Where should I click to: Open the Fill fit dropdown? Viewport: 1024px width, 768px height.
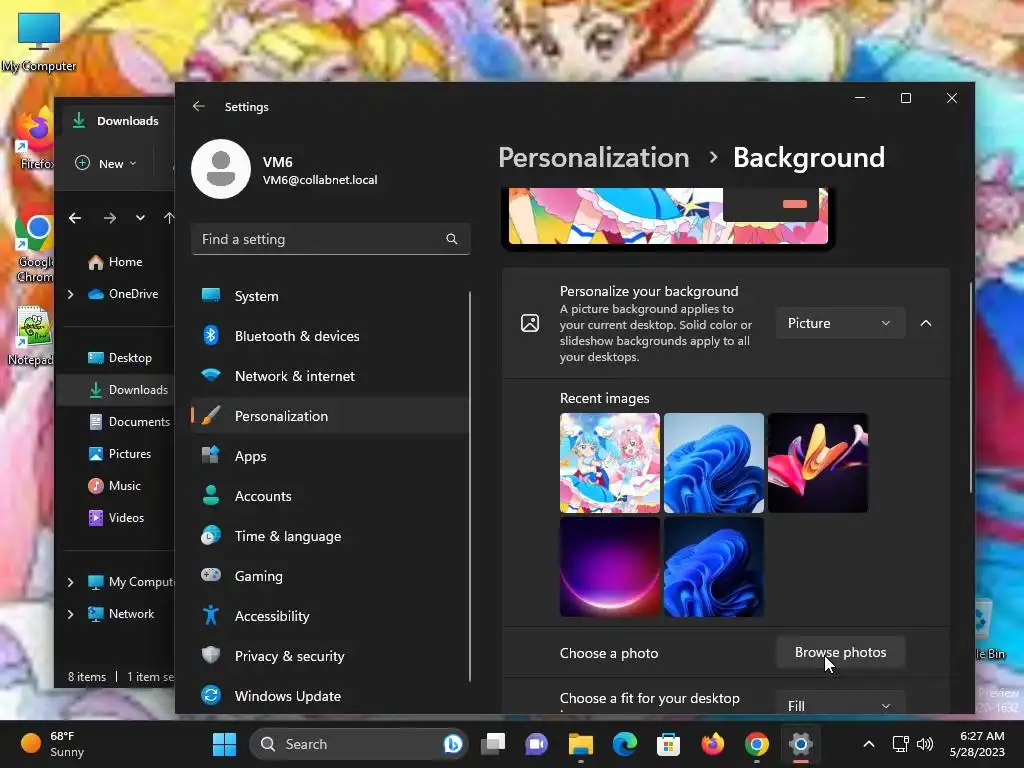840,705
